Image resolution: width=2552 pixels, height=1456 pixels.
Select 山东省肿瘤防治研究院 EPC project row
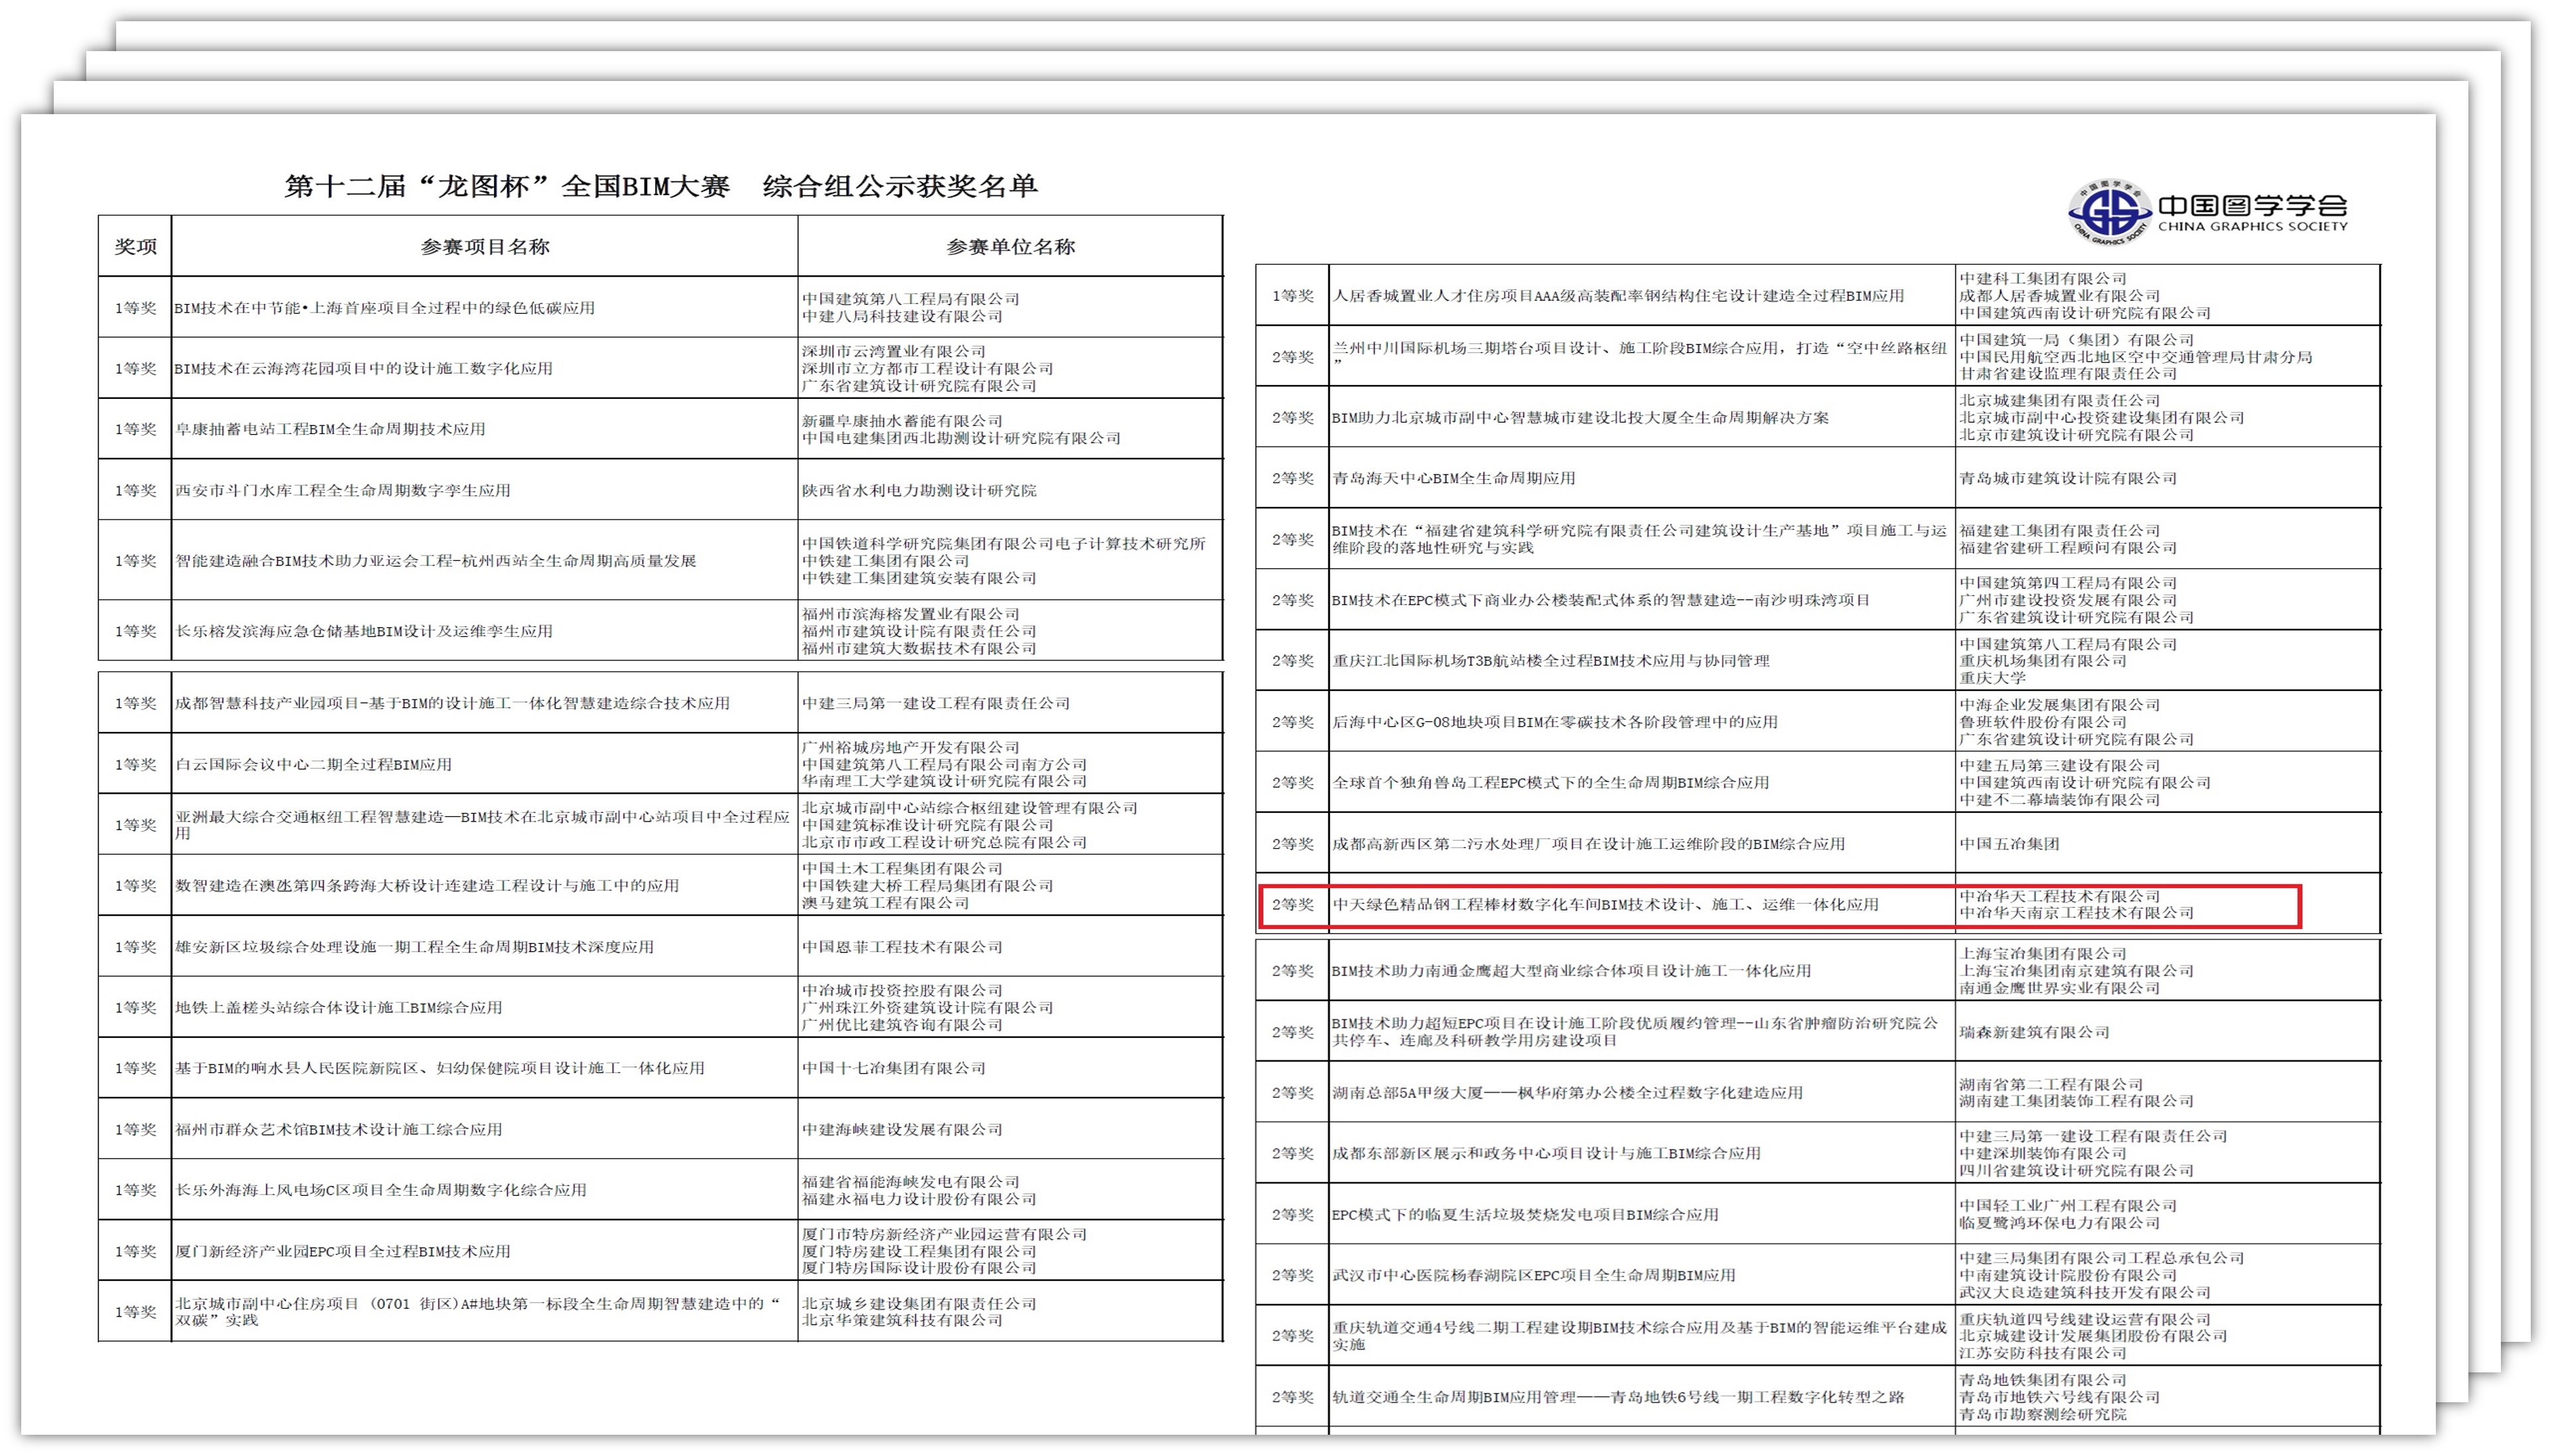[x=1818, y=1031]
